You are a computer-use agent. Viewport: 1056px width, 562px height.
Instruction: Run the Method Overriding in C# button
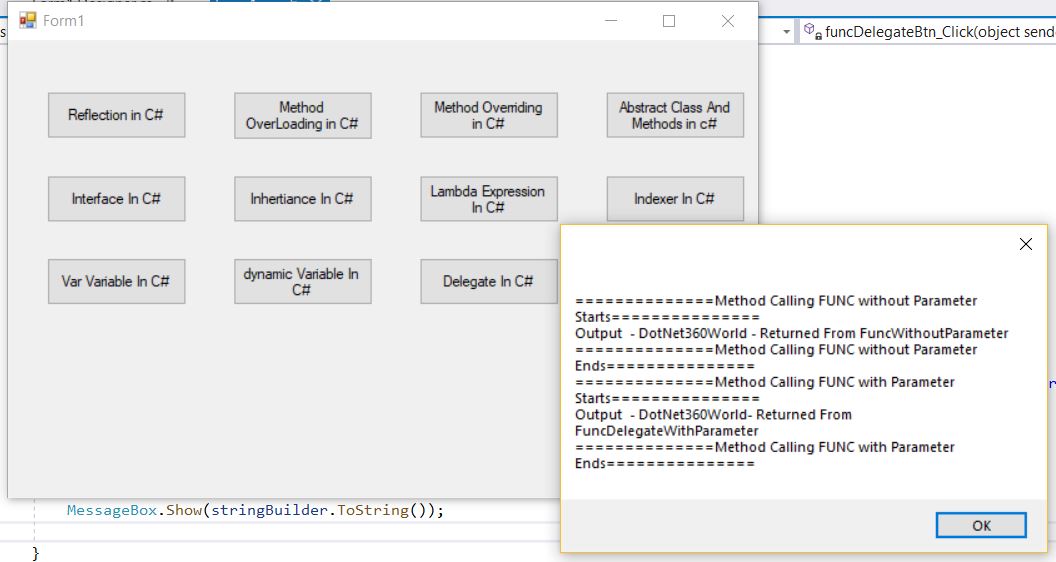point(489,115)
